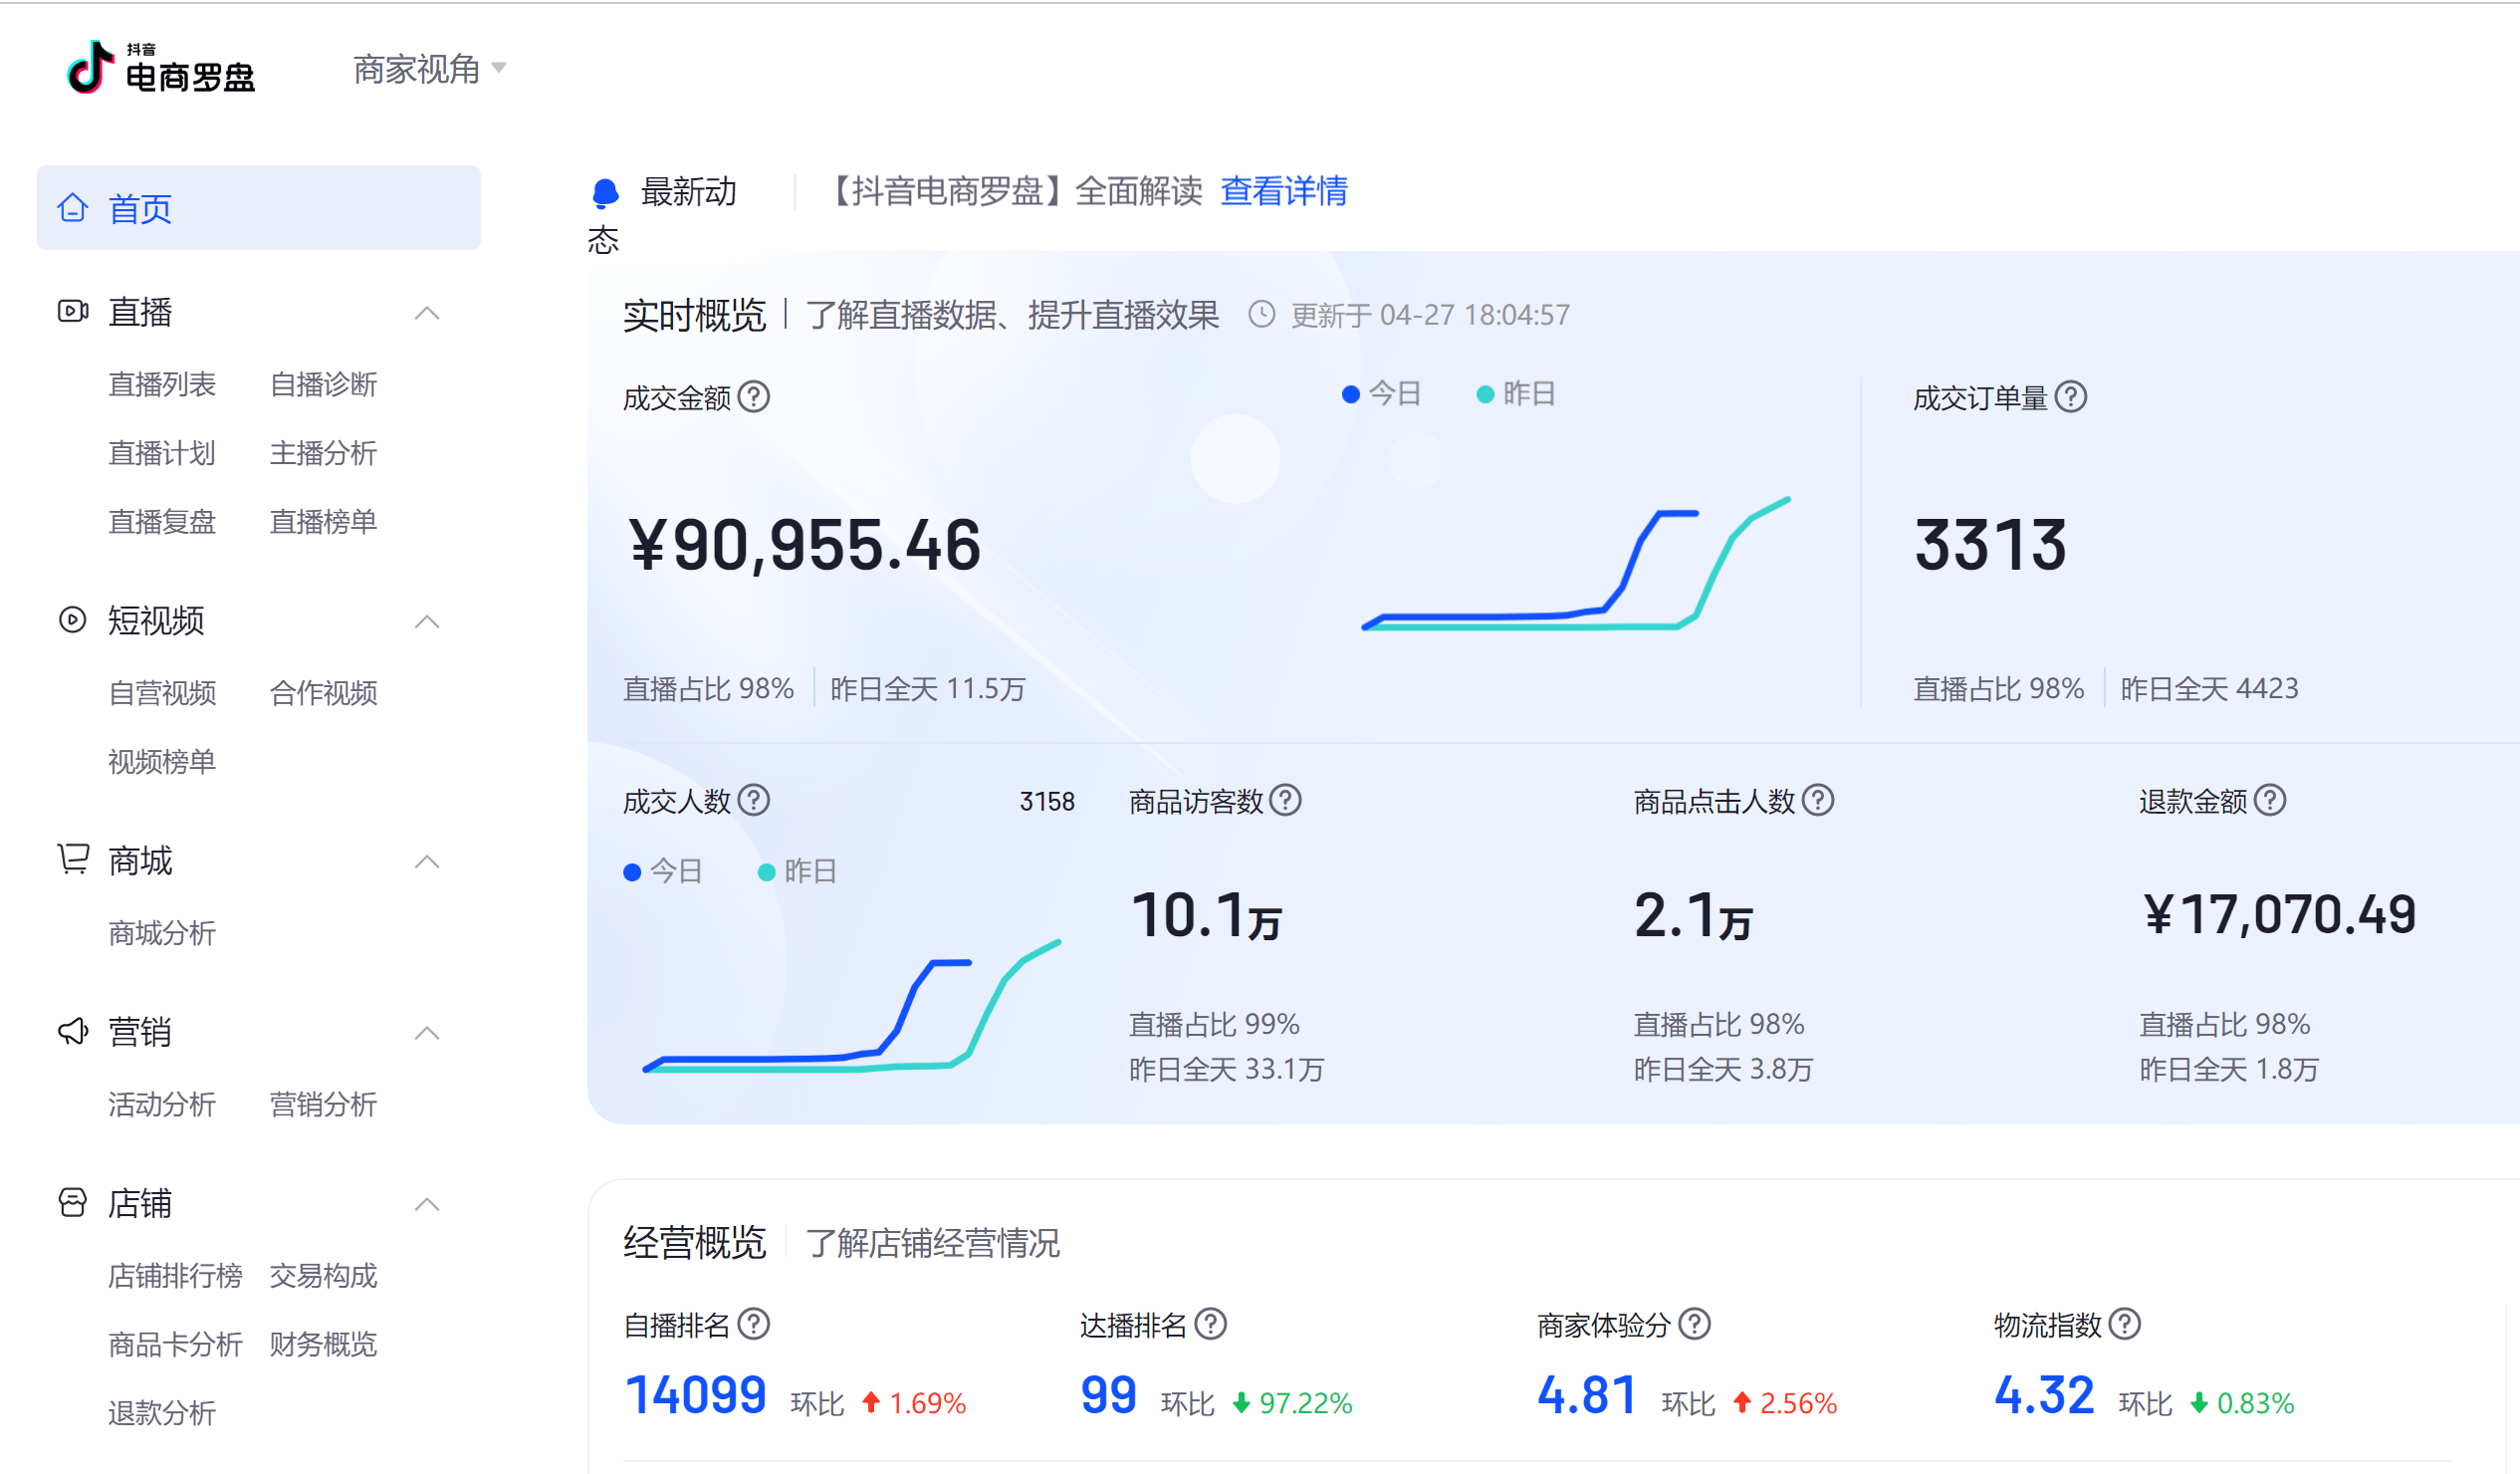This screenshot has height=1474, width=2520.
Task: Click the 商家体验分 value 4.81
Action: coord(1587,1395)
